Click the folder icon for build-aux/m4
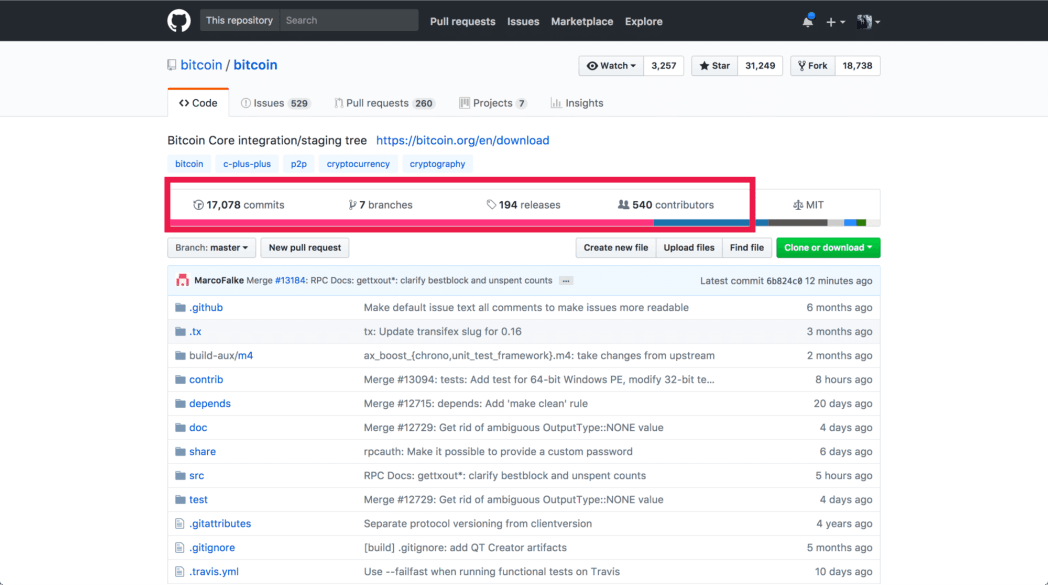 180,356
